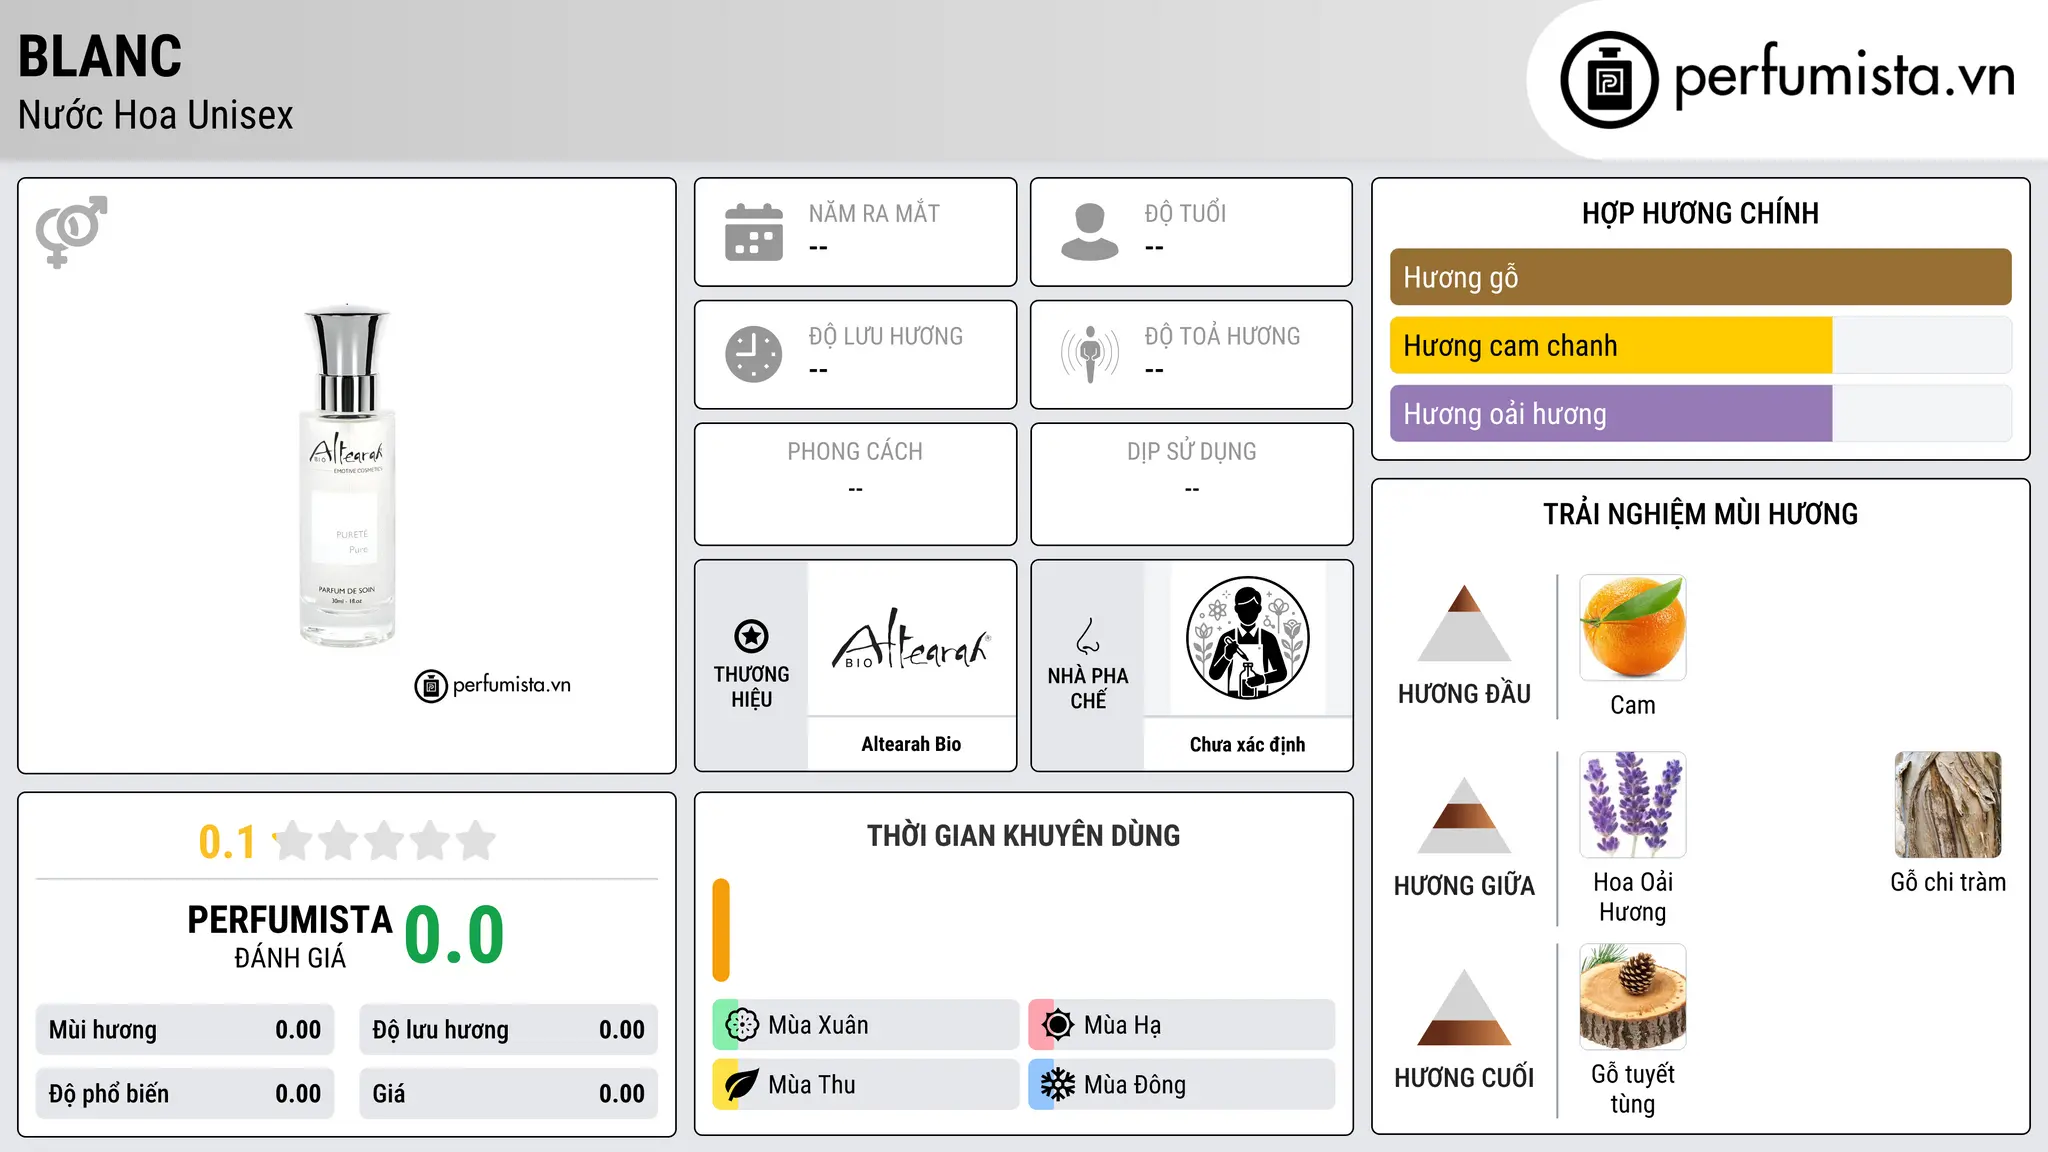This screenshot has height=1152, width=2048.
Task: Click the spring flower icon for Mùa Xuân
Action: (x=742, y=1025)
